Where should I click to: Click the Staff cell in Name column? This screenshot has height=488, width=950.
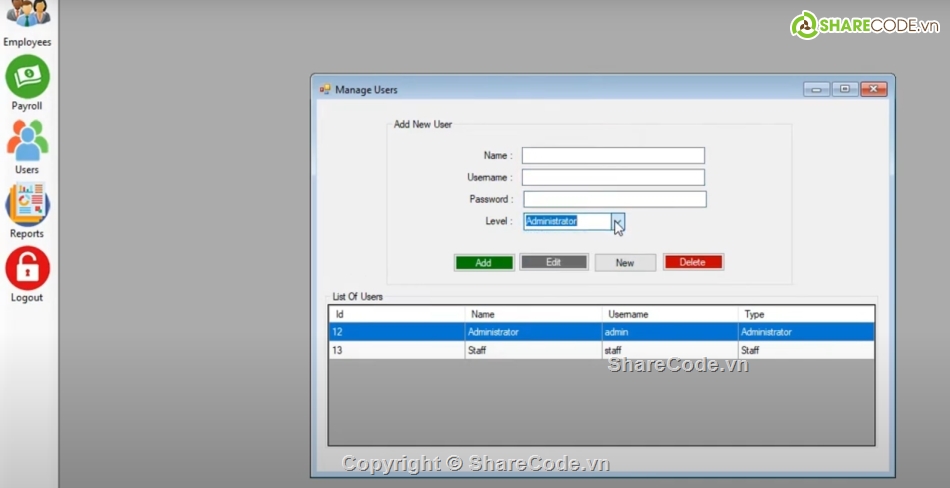(533, 350)
